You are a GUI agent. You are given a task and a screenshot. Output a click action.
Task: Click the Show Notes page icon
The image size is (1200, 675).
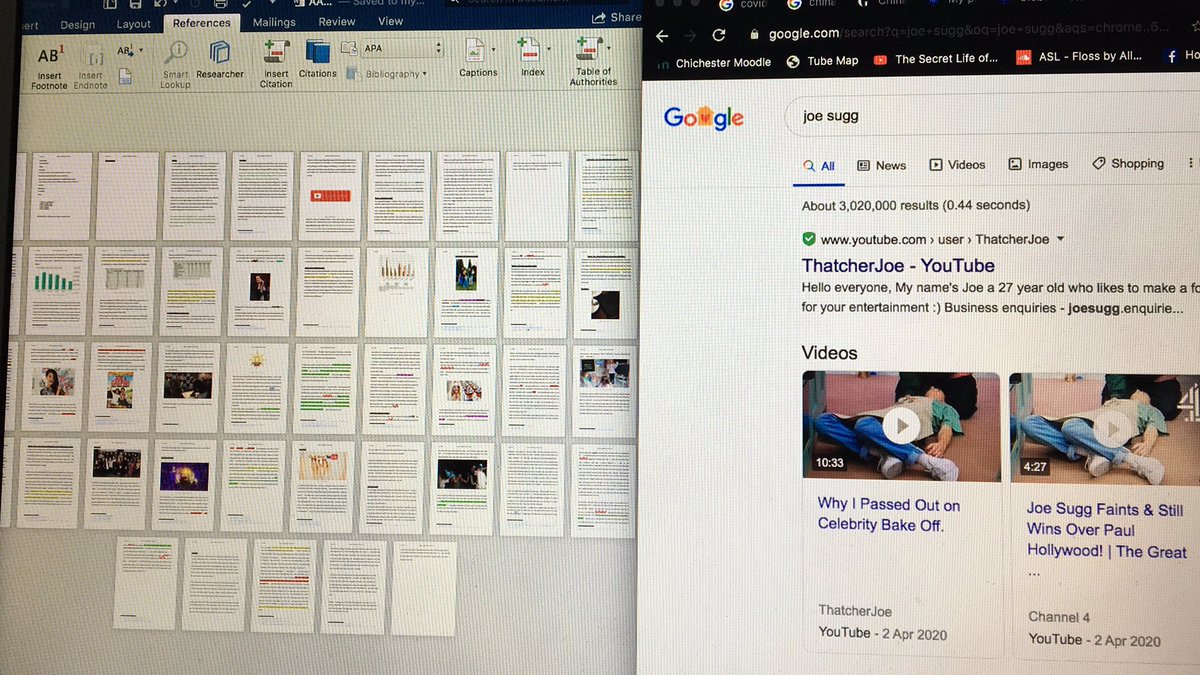(125, 75)
